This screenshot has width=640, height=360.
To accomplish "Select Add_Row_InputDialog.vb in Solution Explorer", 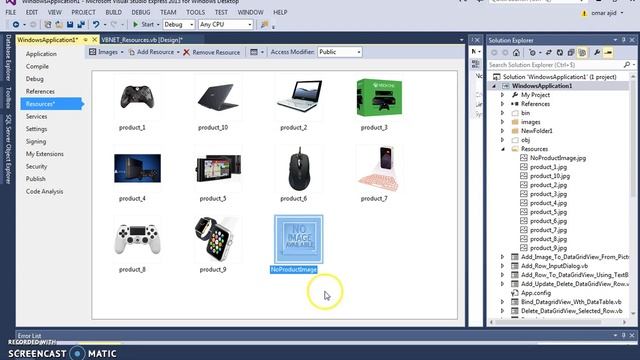I will (x=554, y=266).
